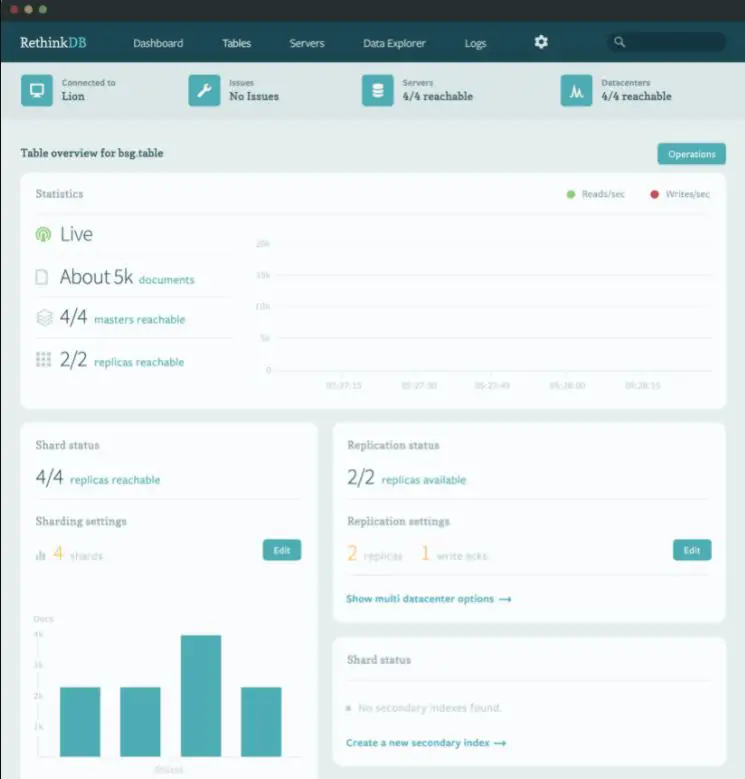
Task: Click the Operations button
Action: pyautogui.click(x=691, y=154)
